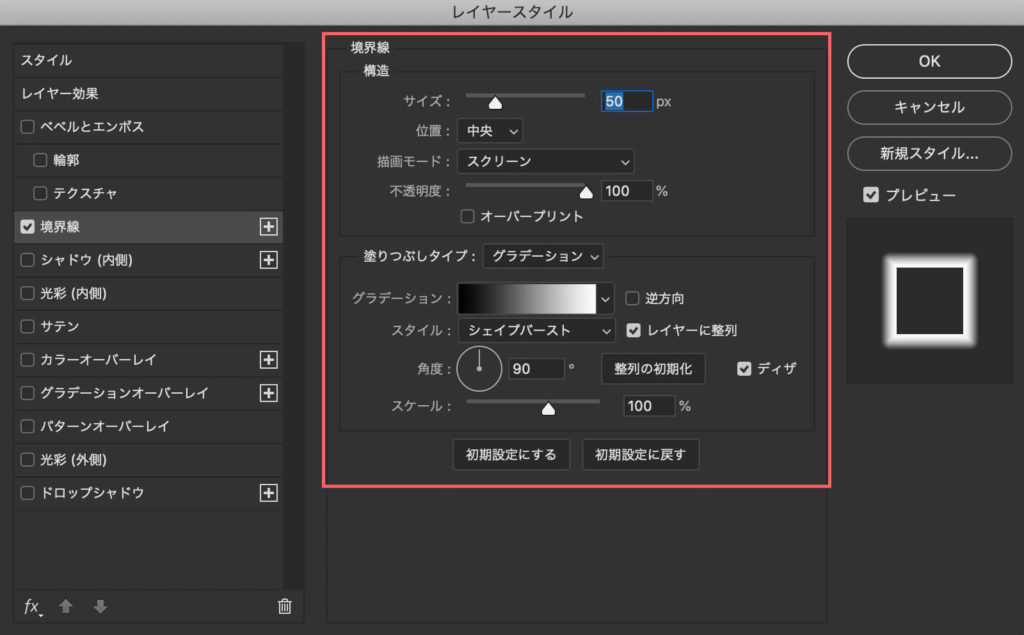
Task: Click the 整列の初期化 button
Action: (x=653, y=369)
